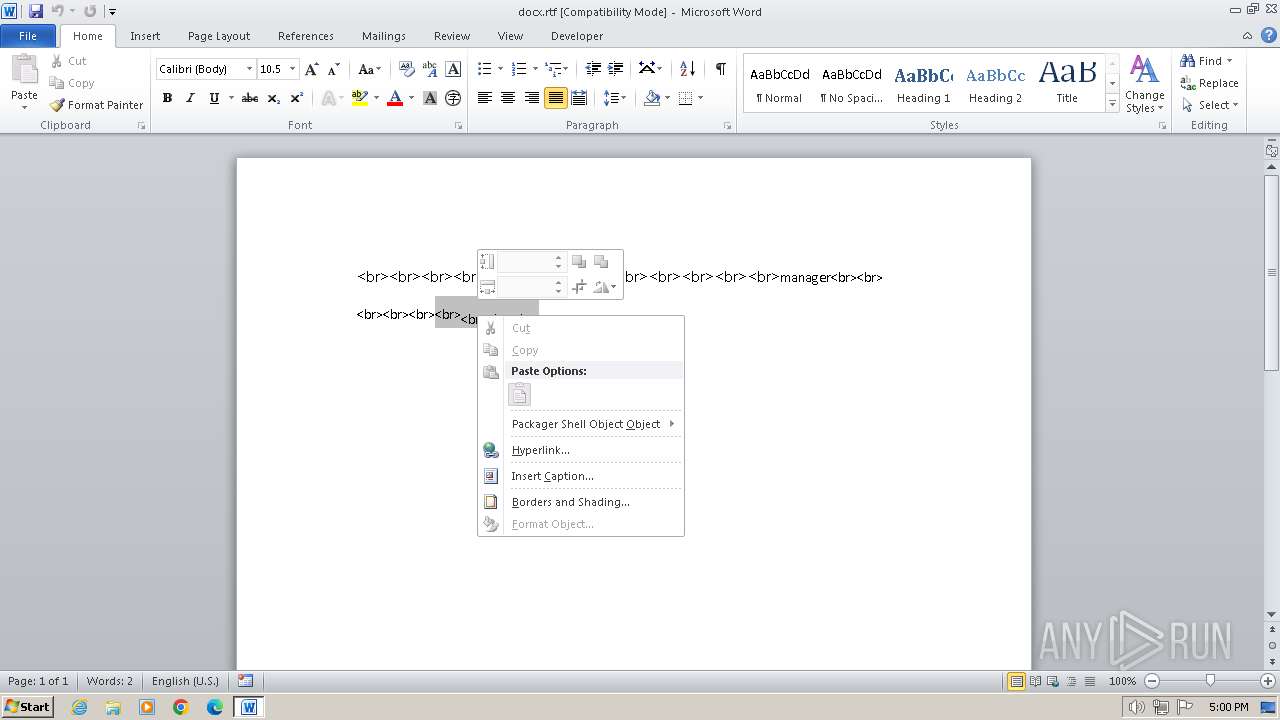
Task: Click the vertical scrollbar down arrow
Action: 1272,615
